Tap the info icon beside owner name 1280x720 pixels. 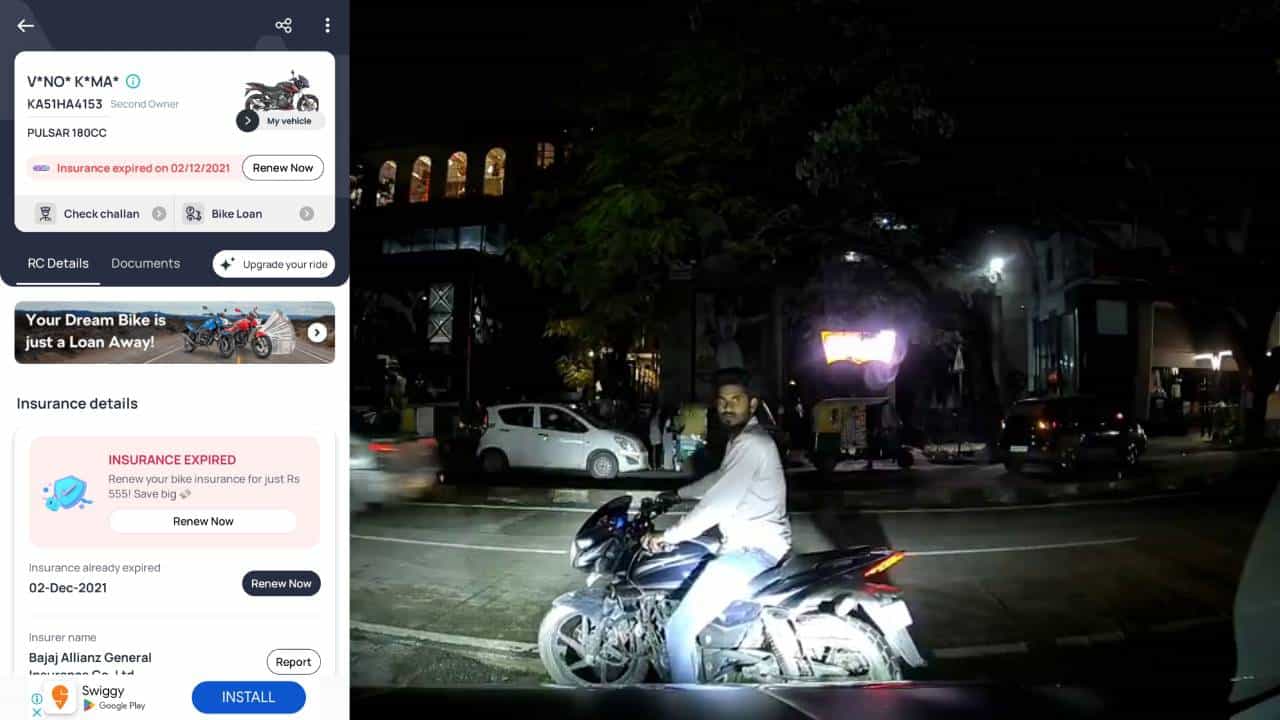click(133, 81)
